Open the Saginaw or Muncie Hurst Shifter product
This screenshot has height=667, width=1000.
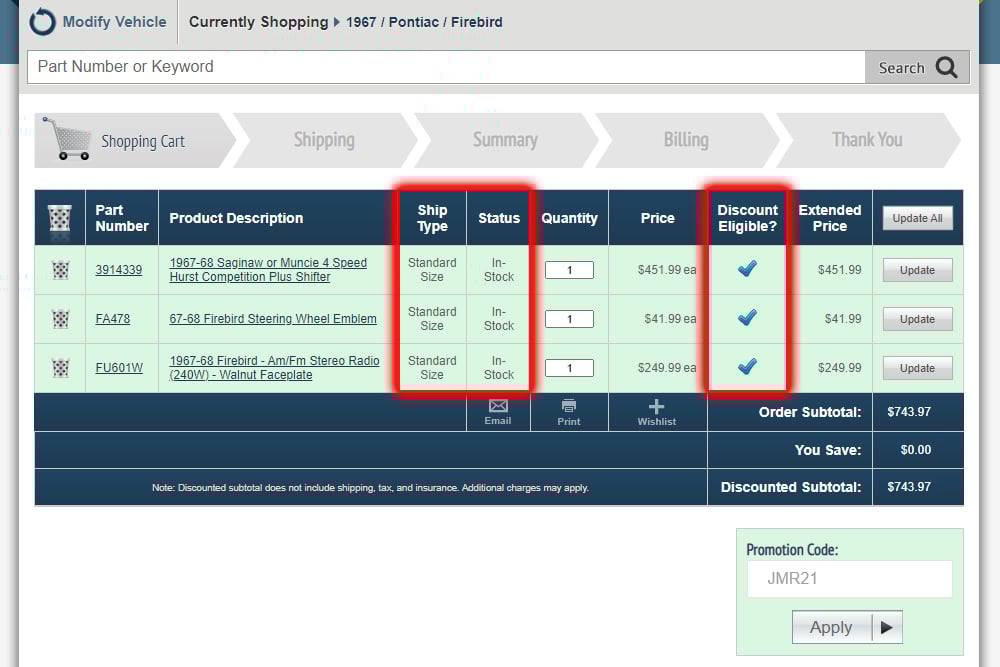coord(268,270)
